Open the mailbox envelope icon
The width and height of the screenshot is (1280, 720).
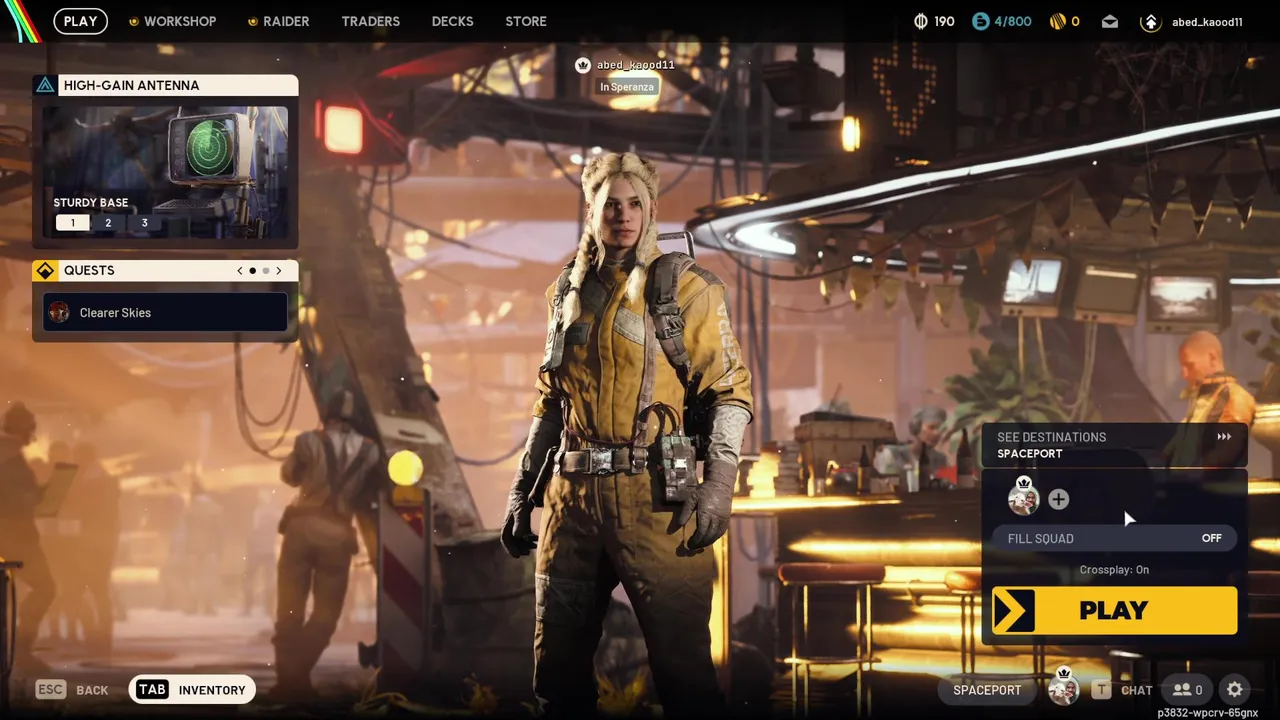click(x=1110, y=21)
